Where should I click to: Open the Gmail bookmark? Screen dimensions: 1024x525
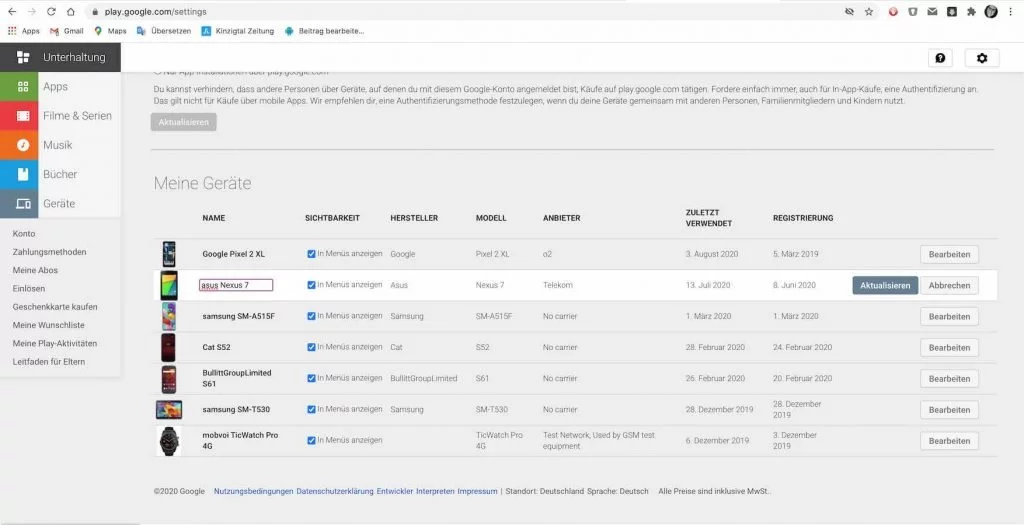[67, 31]
